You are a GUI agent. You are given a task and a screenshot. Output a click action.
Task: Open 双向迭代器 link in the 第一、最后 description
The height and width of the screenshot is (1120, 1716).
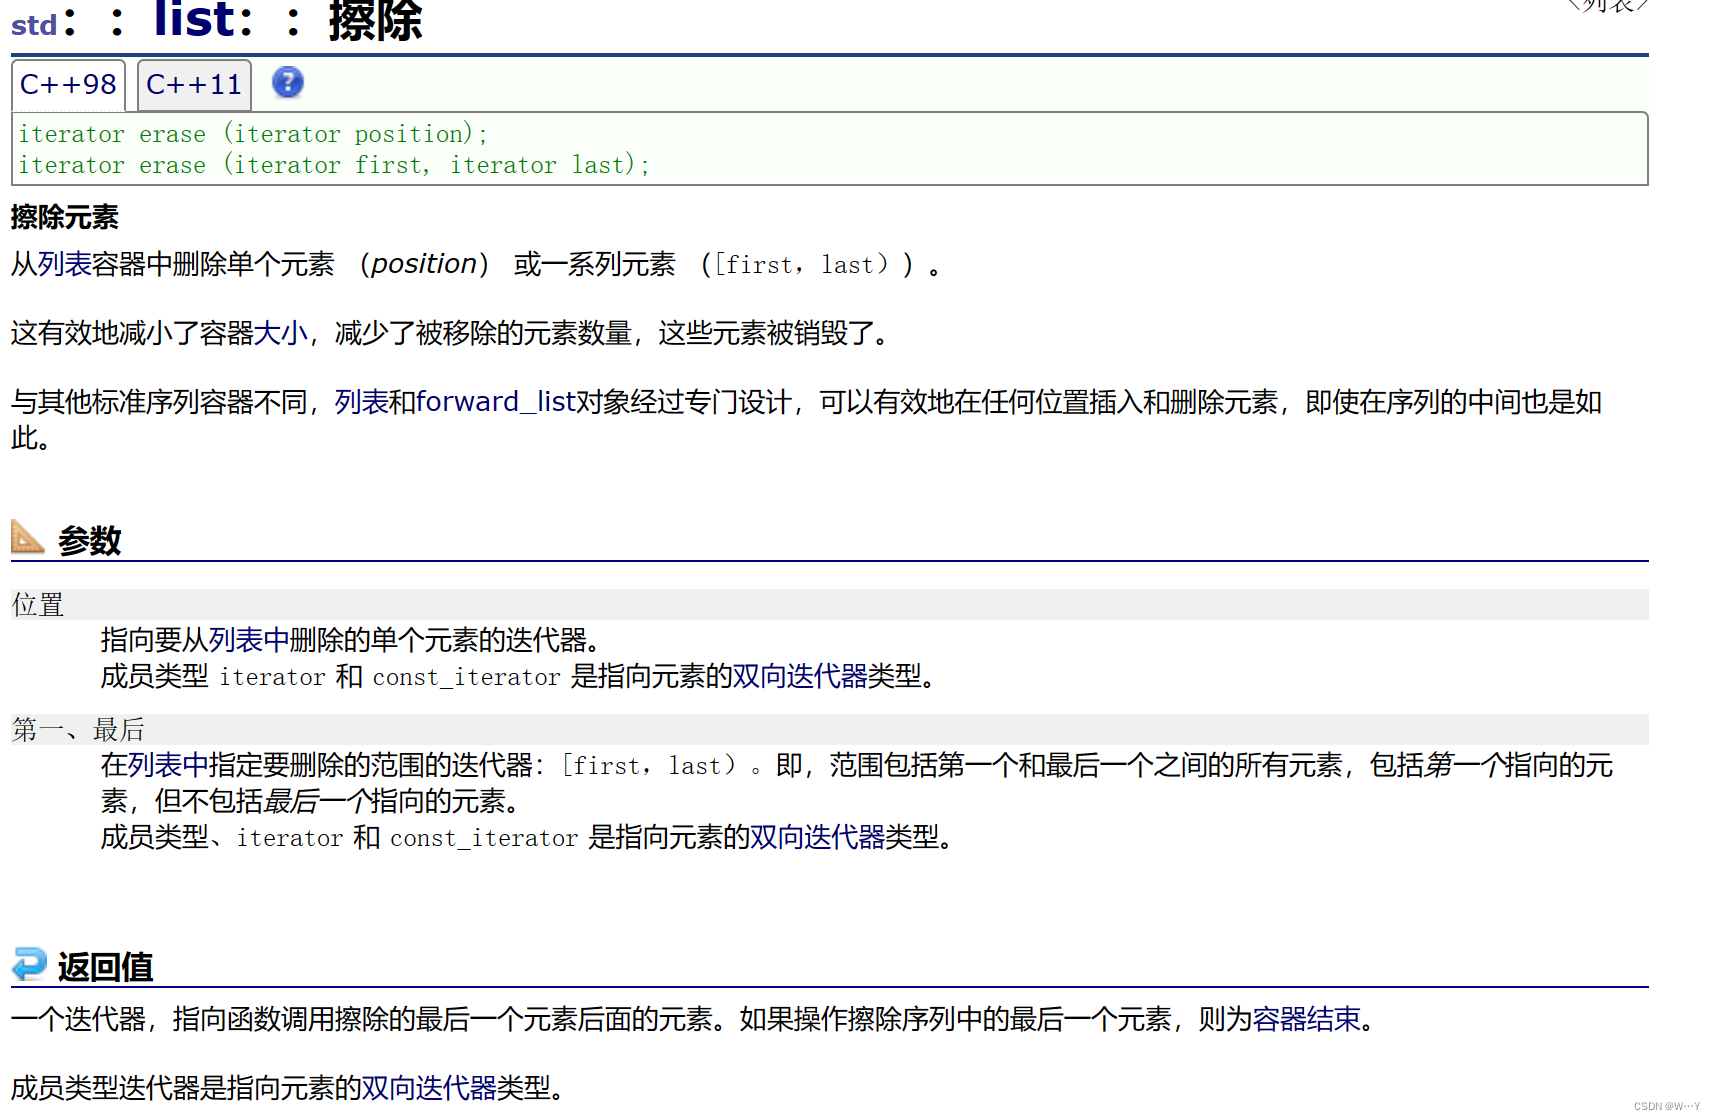[x=818, y=837]
